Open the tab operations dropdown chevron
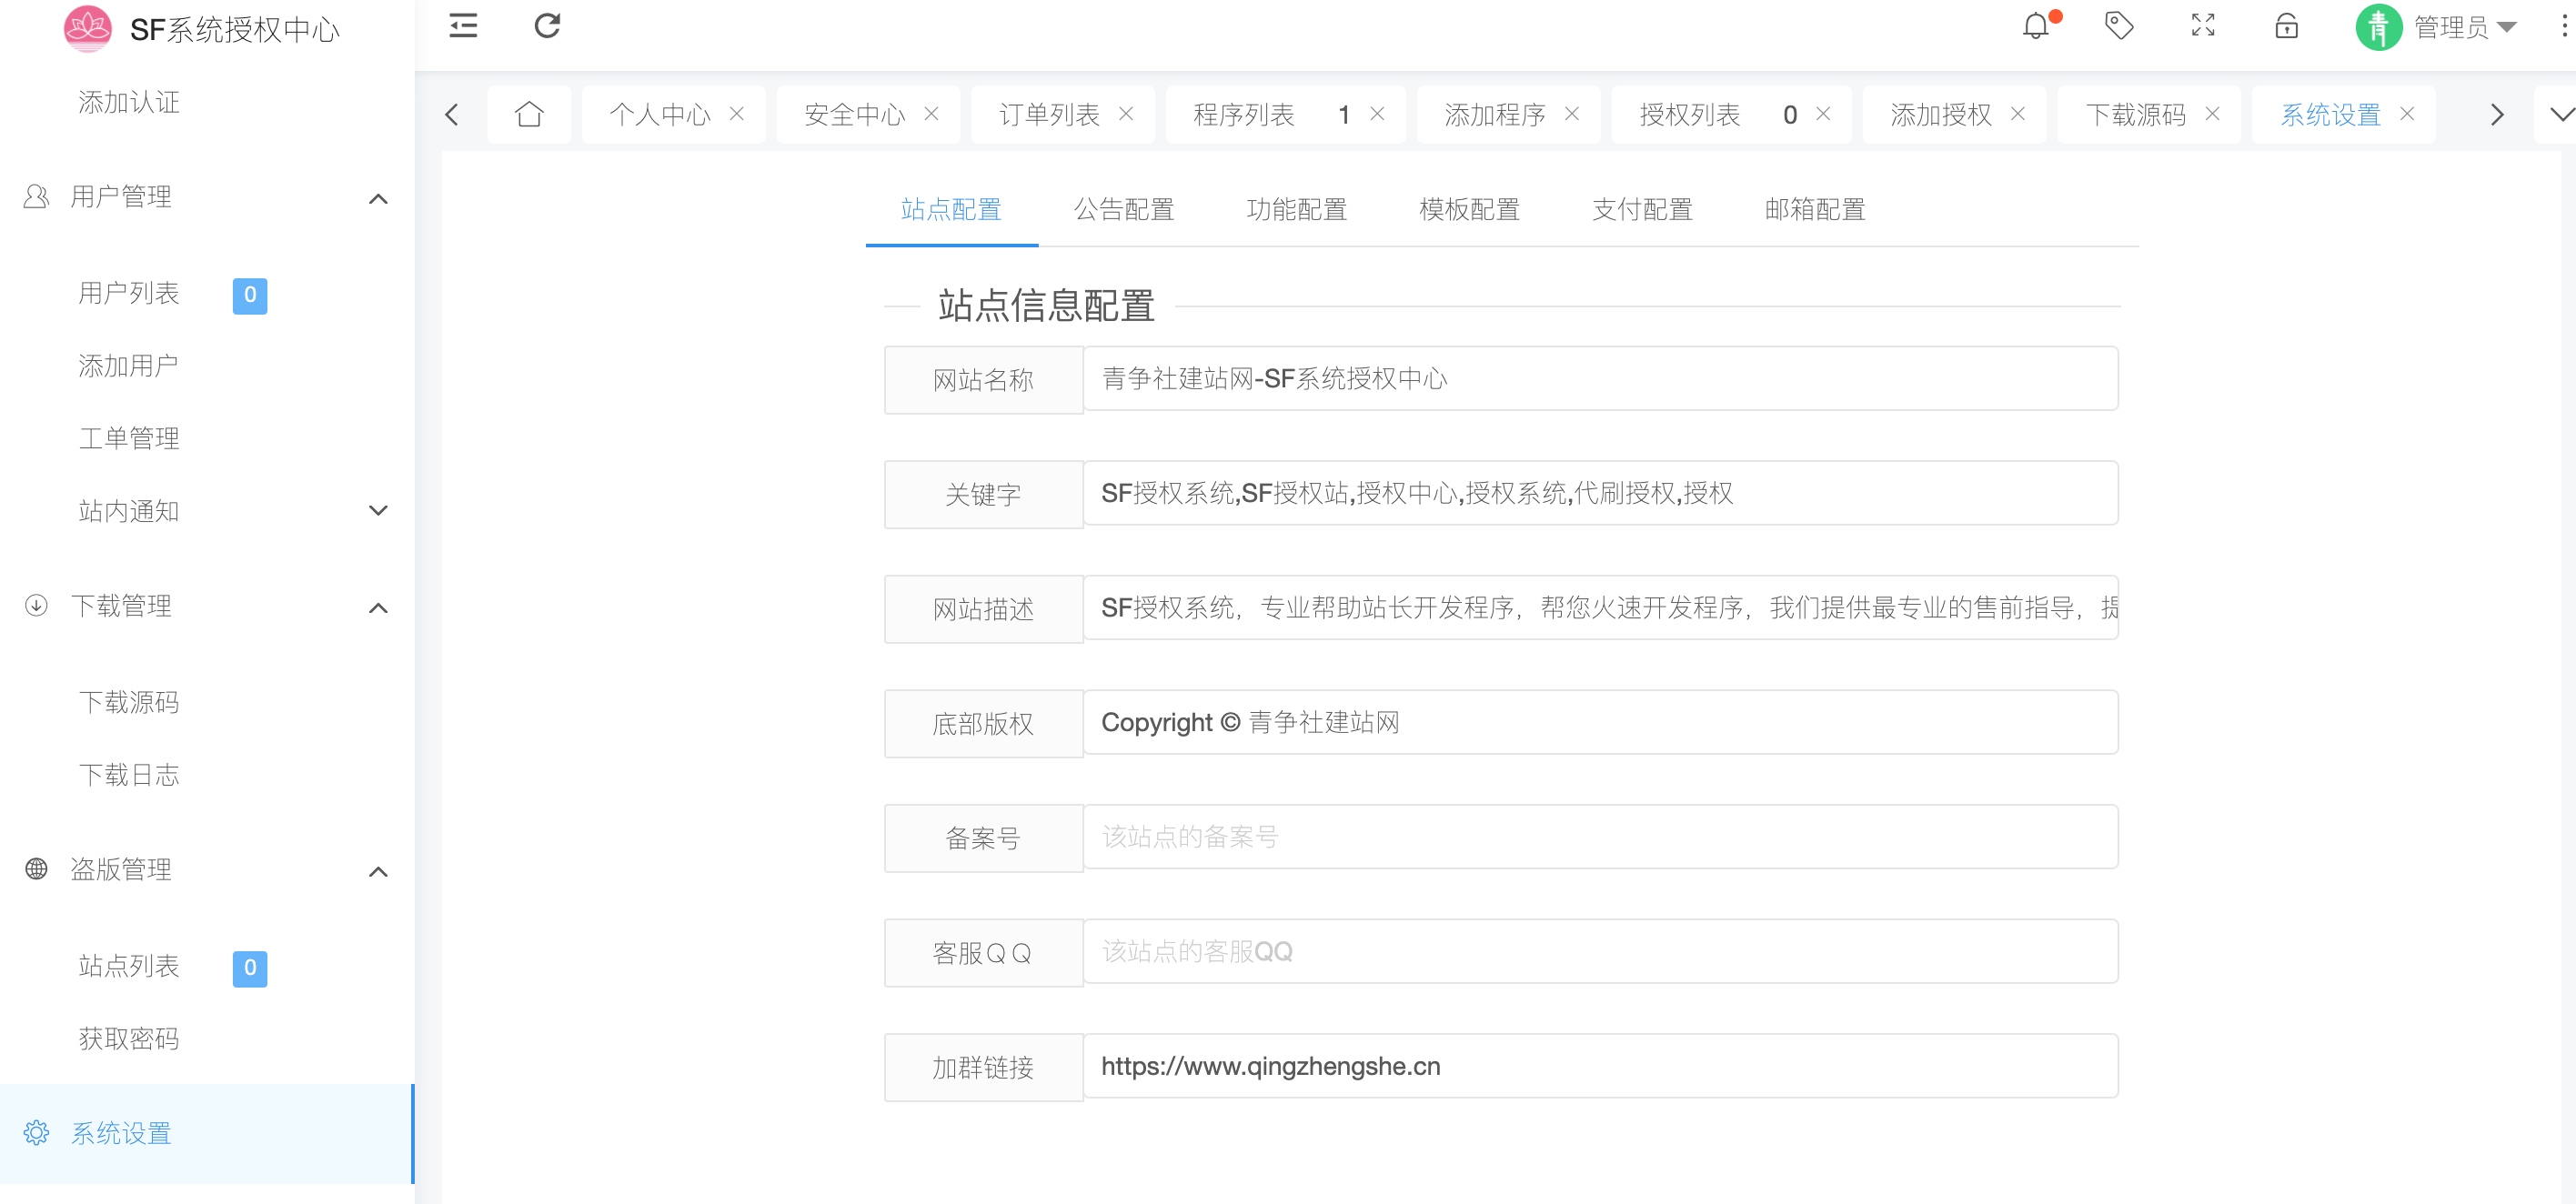Screen dimensions: 2576x1204 (2561, 115)
